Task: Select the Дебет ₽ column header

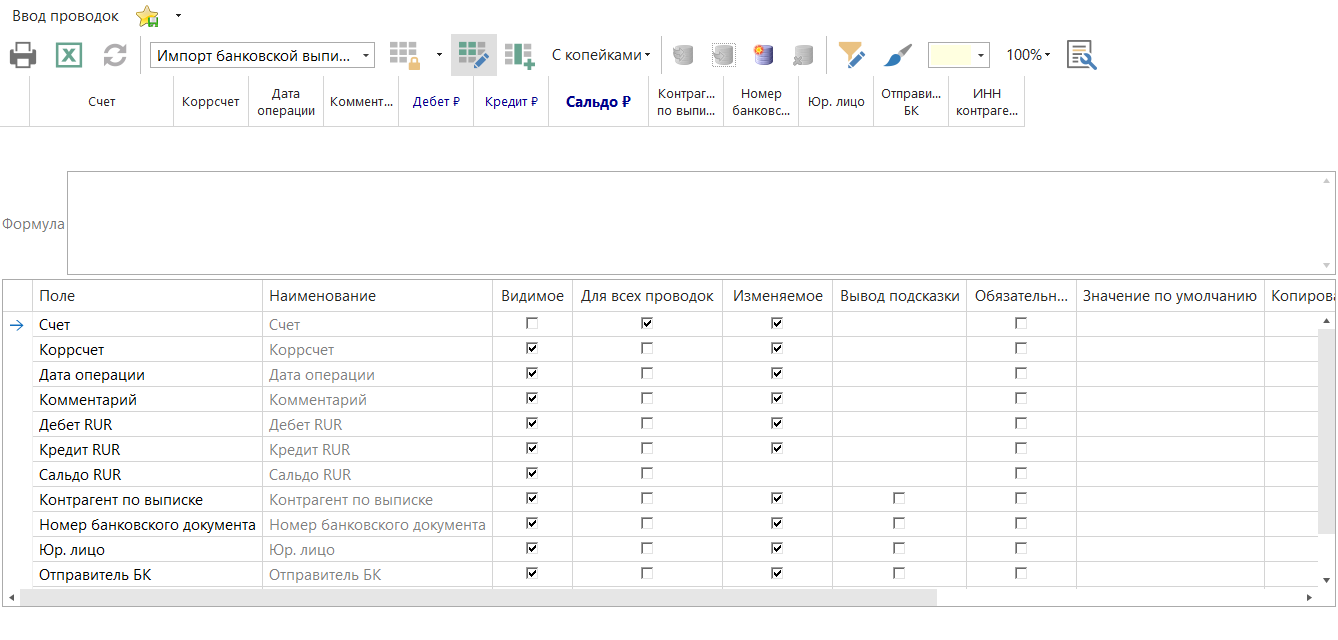Action: pyautogui.click(x=436, y=102)
